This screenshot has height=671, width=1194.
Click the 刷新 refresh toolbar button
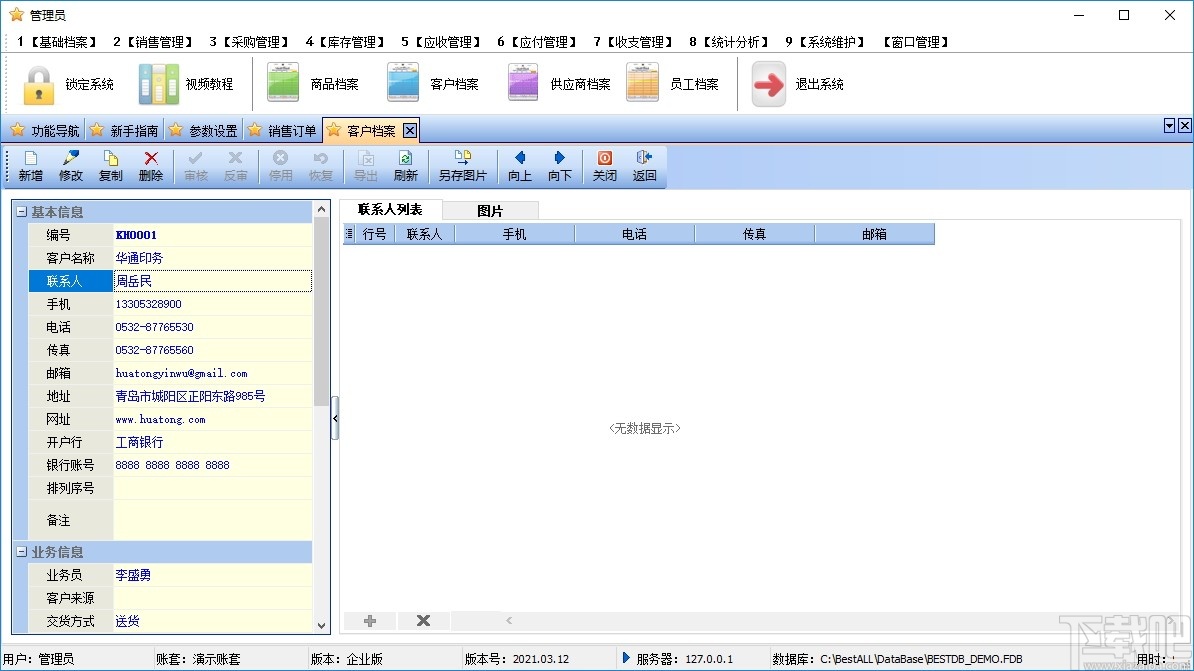406,166
